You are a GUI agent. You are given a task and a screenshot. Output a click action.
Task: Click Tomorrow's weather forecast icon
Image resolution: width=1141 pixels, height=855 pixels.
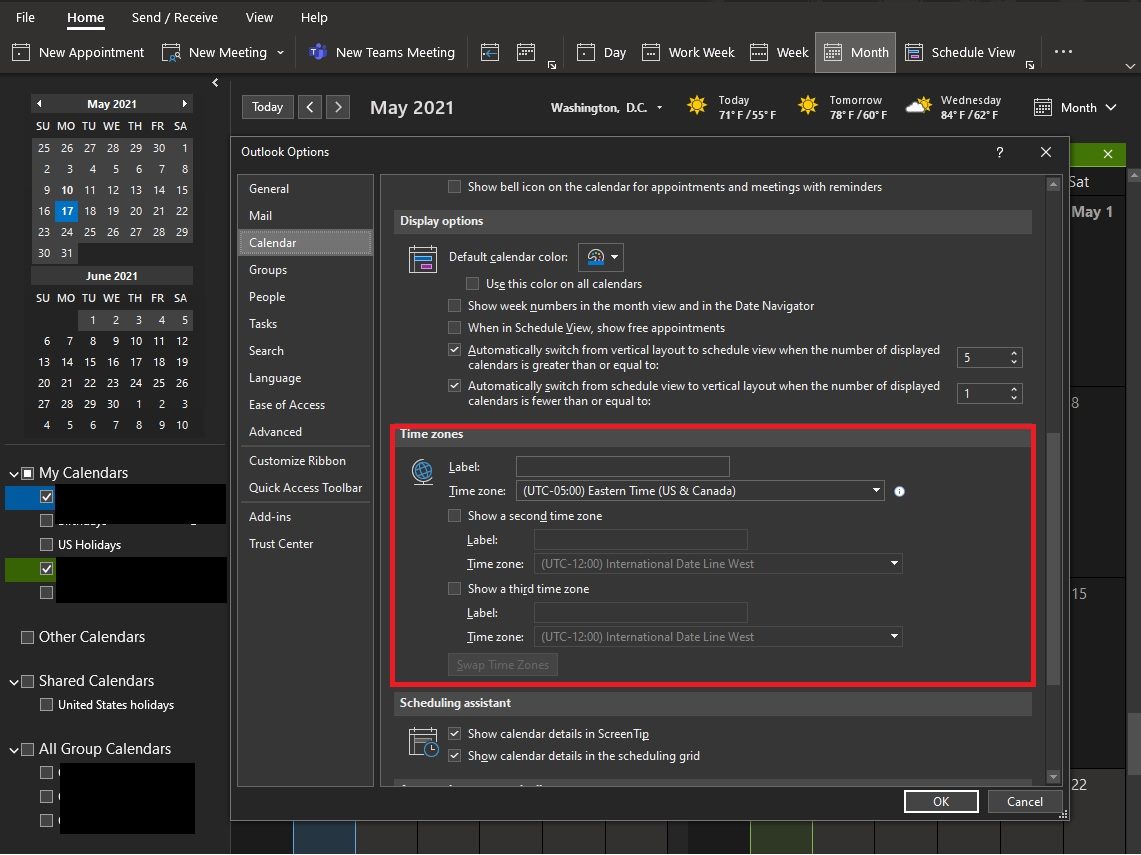[808, 106]
